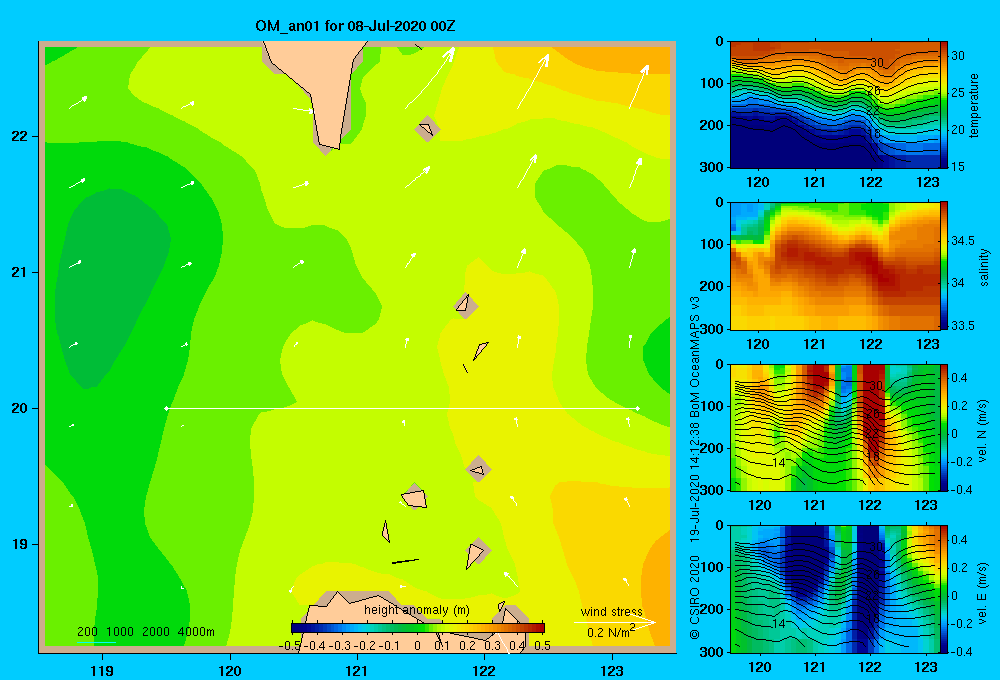The image size is (1000, 680).
Task: Click the vel. E color scale bar
Action: 944,589
